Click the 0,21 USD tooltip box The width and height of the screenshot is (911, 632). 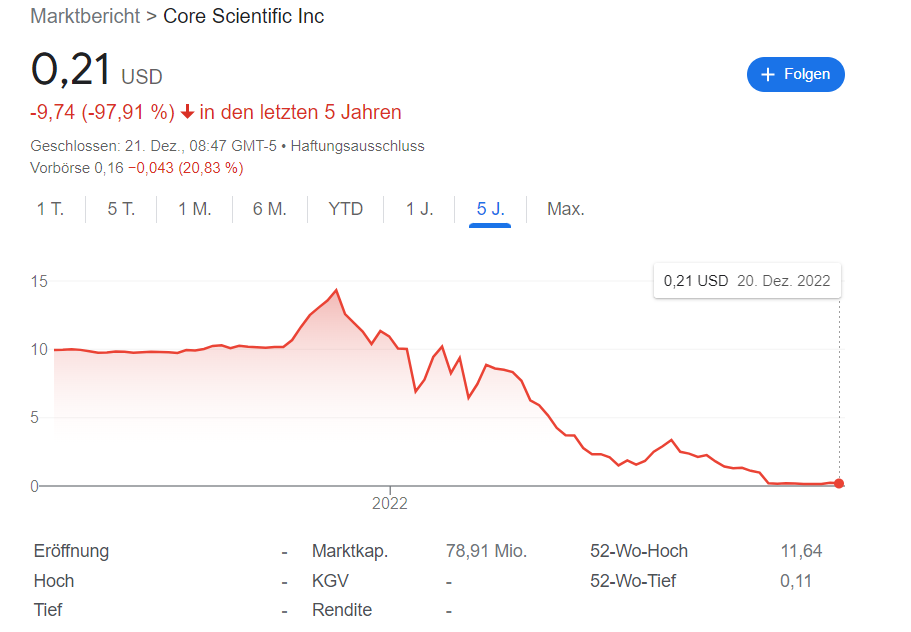(x=747, y=281)
